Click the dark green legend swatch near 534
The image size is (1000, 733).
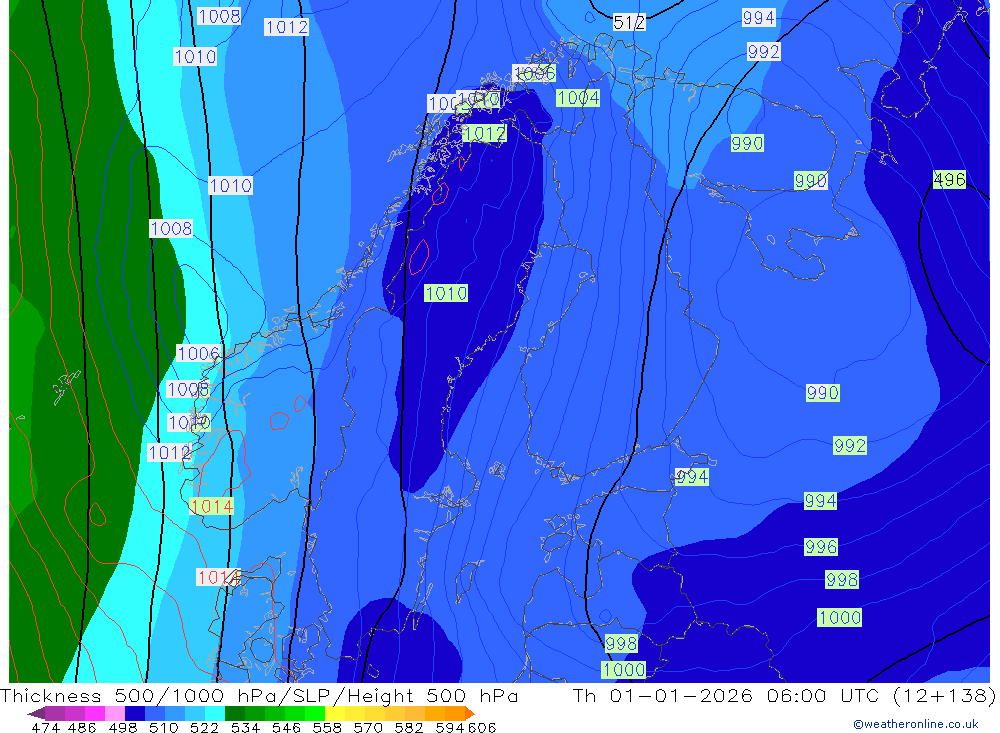[x=235, y=713]
